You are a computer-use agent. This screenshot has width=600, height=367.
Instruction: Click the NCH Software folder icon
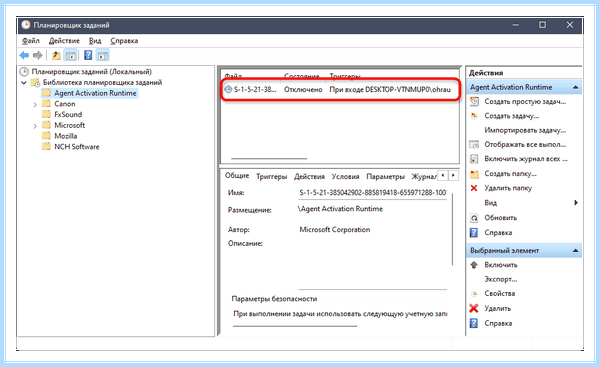click(x=46, y=146)
